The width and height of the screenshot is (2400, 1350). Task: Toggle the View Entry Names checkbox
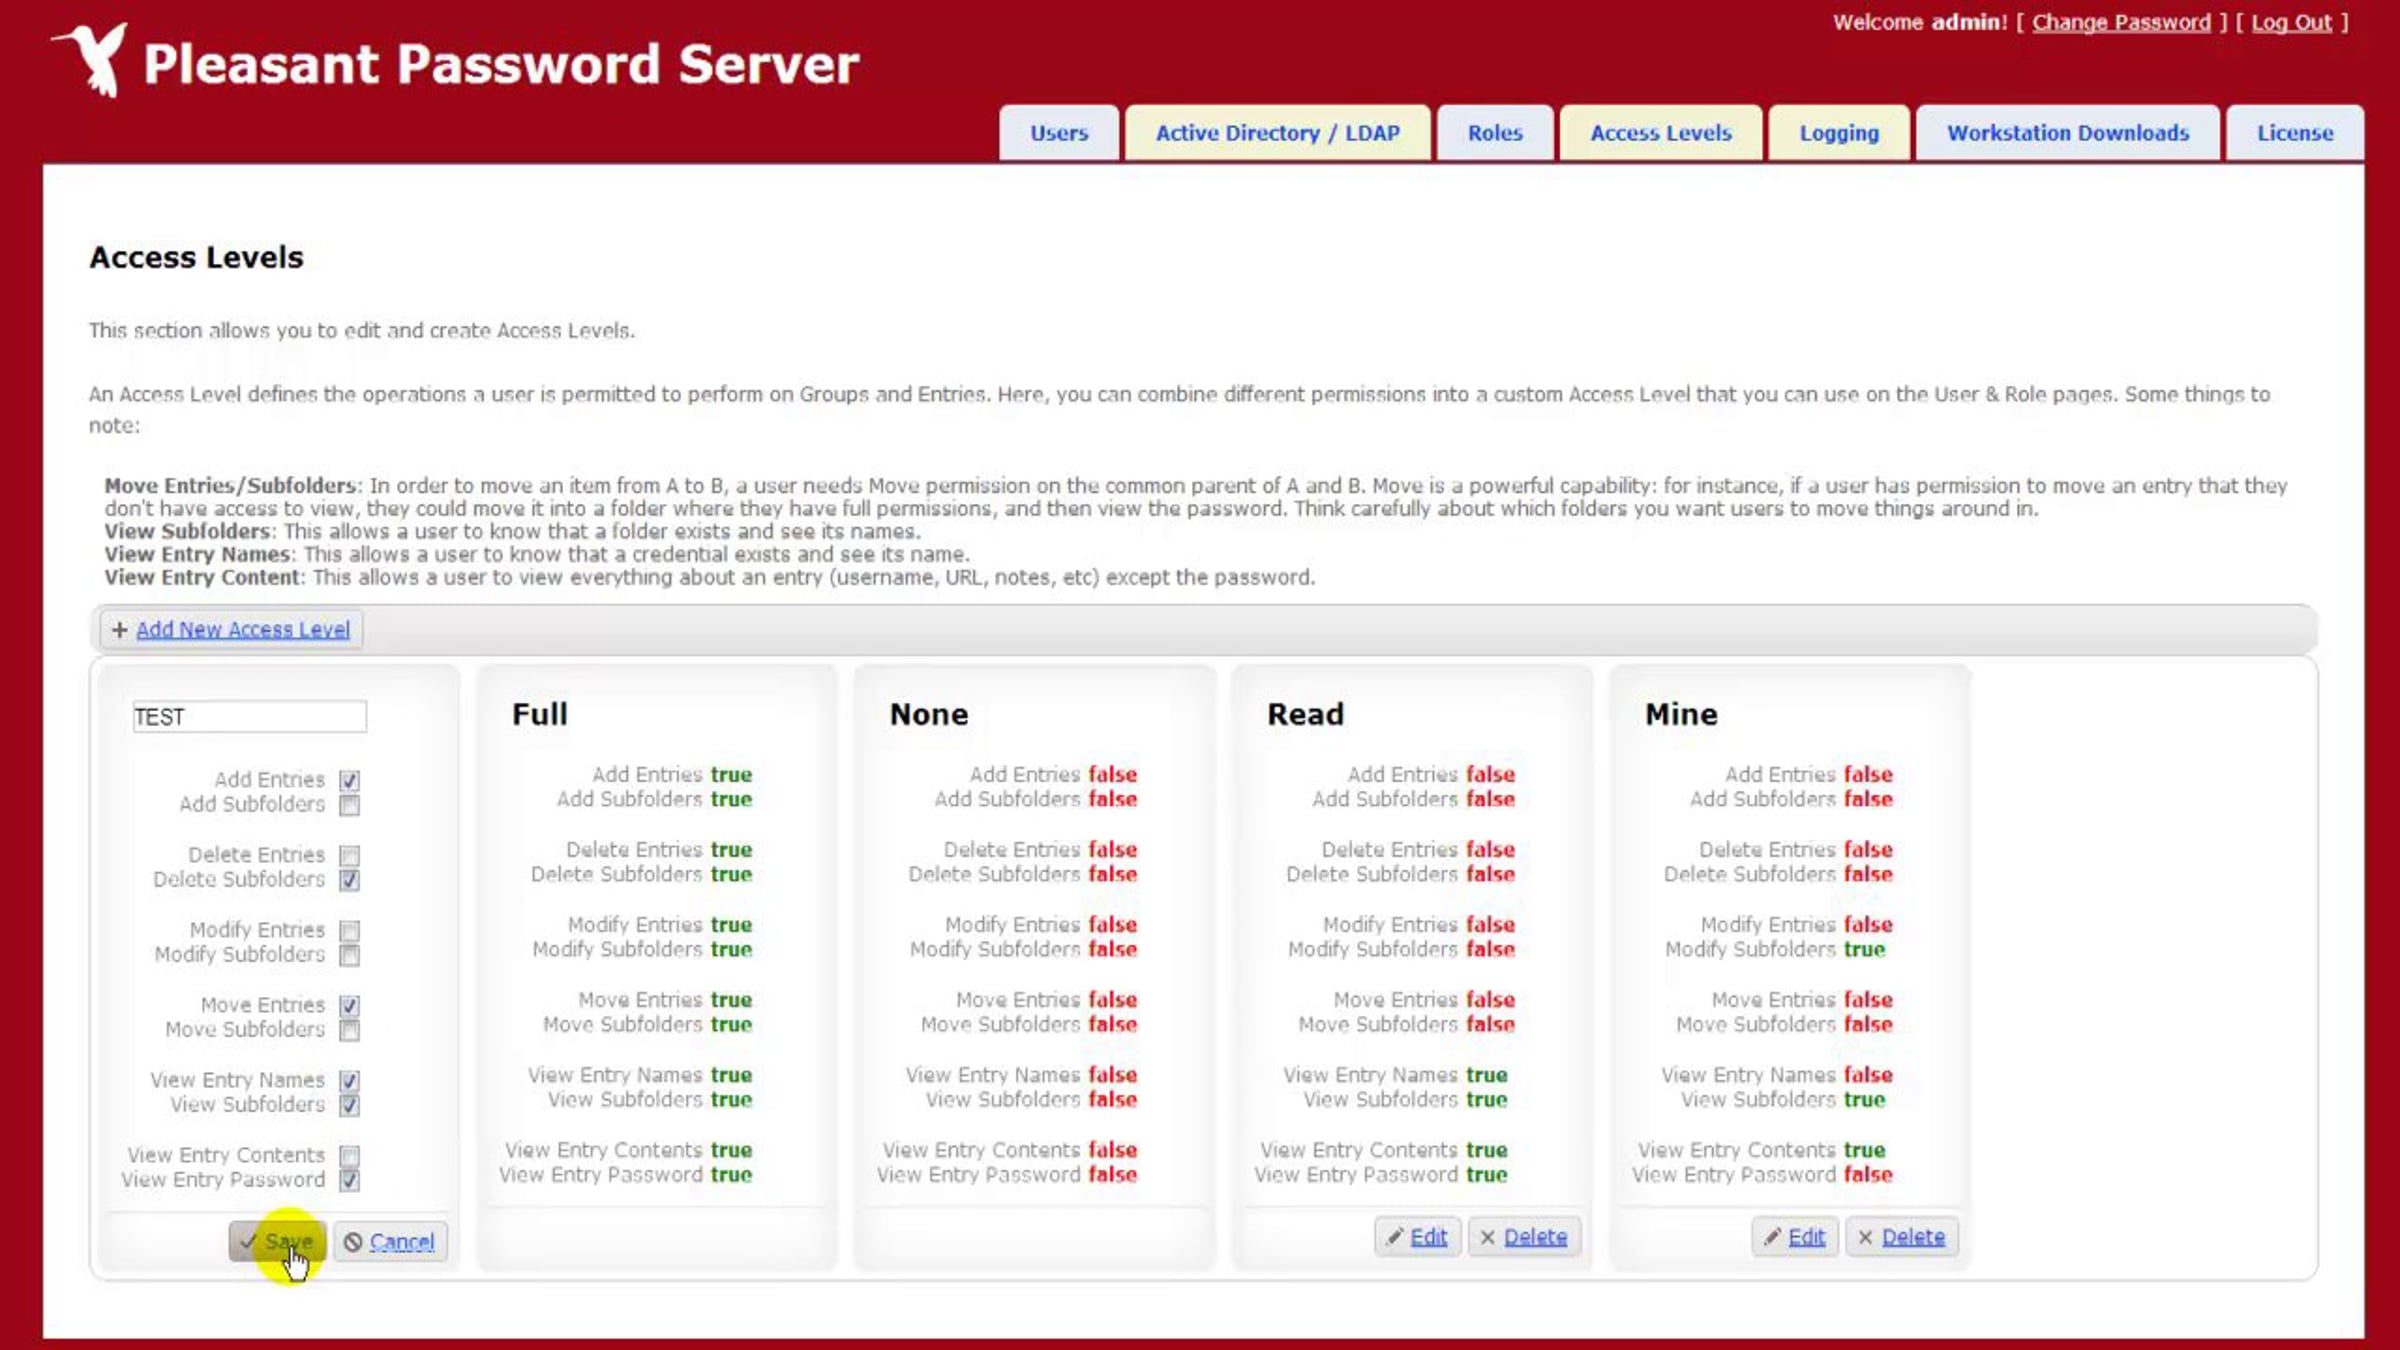point(349,1080)
